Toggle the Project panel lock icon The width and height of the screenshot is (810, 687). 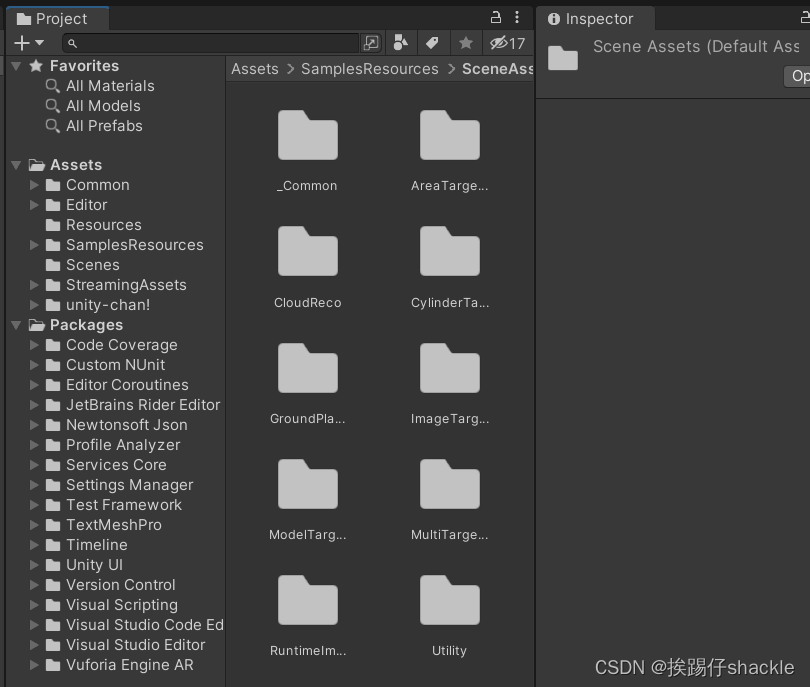pyautogui.click(x=495, y=18)
